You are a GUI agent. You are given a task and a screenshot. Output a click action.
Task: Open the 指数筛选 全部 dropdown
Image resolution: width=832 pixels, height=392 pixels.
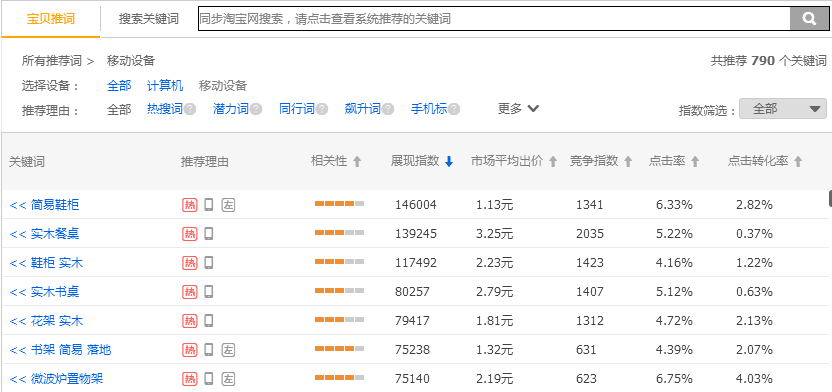point(783,109)
